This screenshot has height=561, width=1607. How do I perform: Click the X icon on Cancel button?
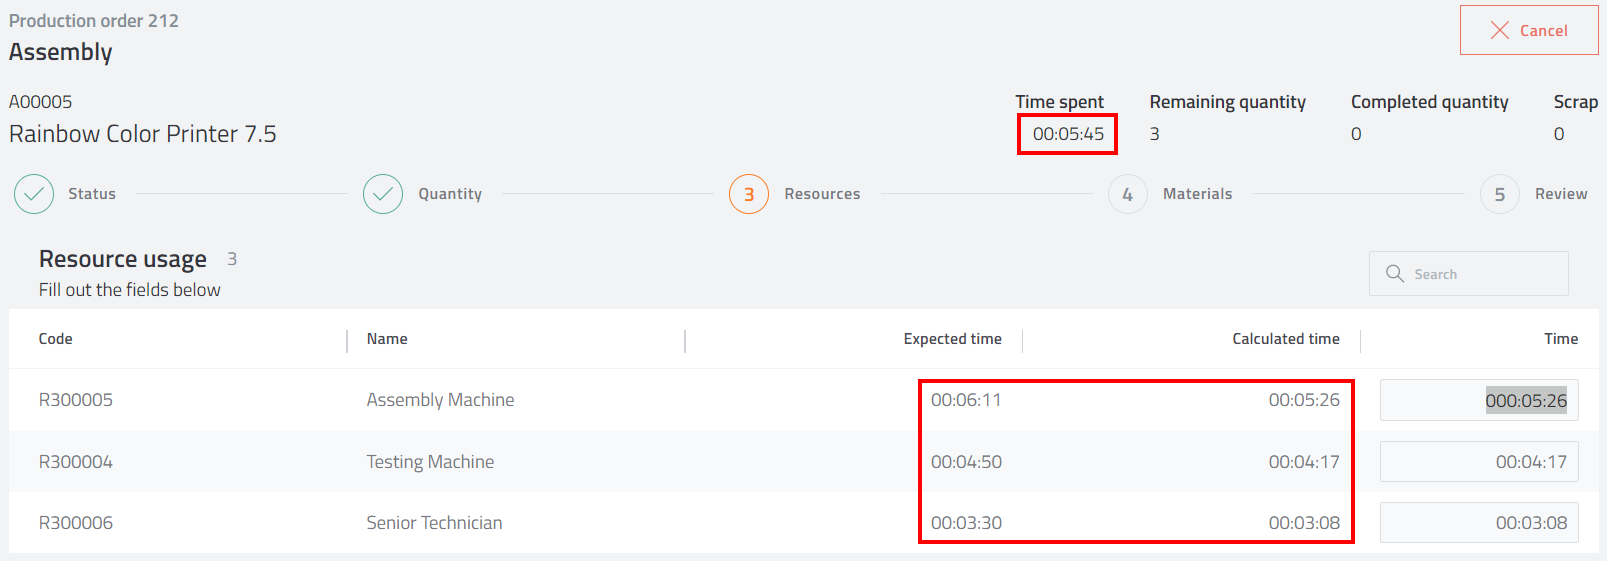(x=1500, y=30)
